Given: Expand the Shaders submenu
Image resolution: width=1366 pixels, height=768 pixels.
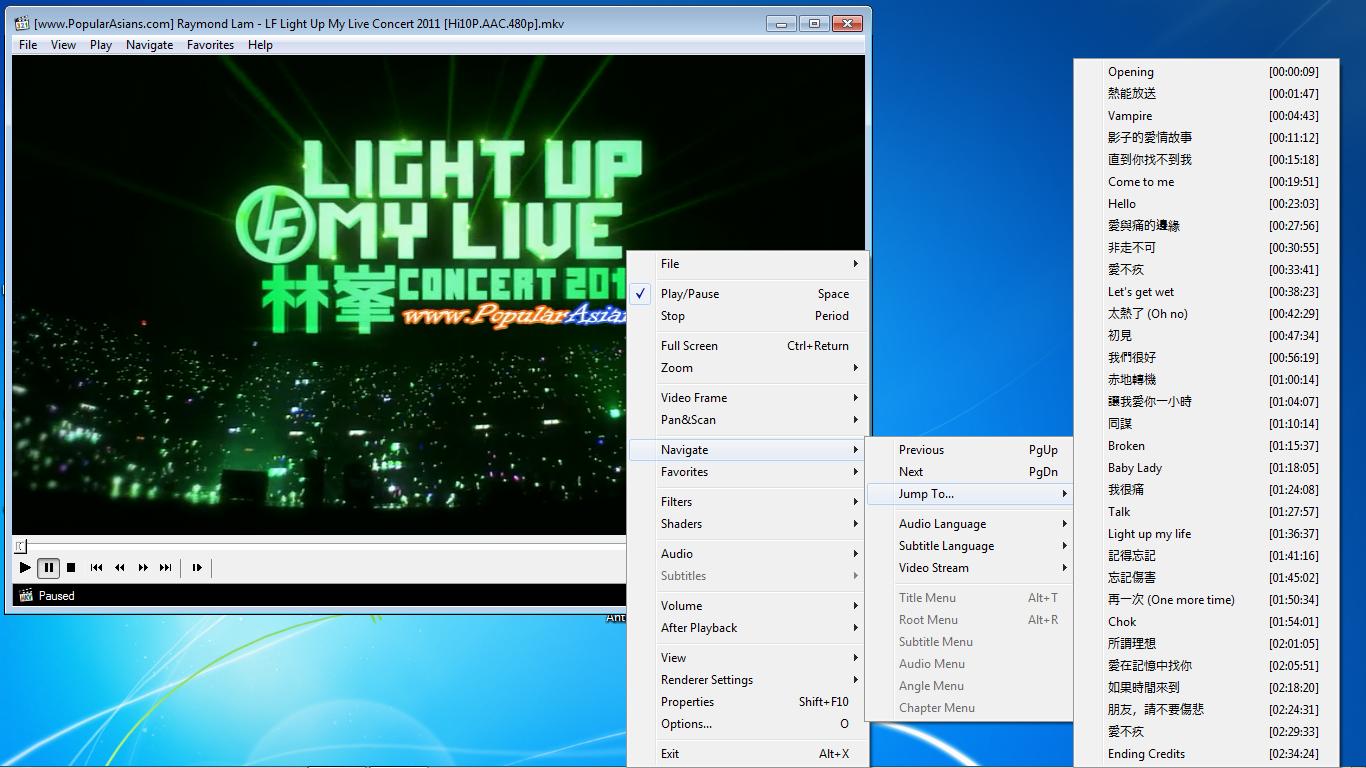Looking at the screenshot, I should (x=747, y=524).
